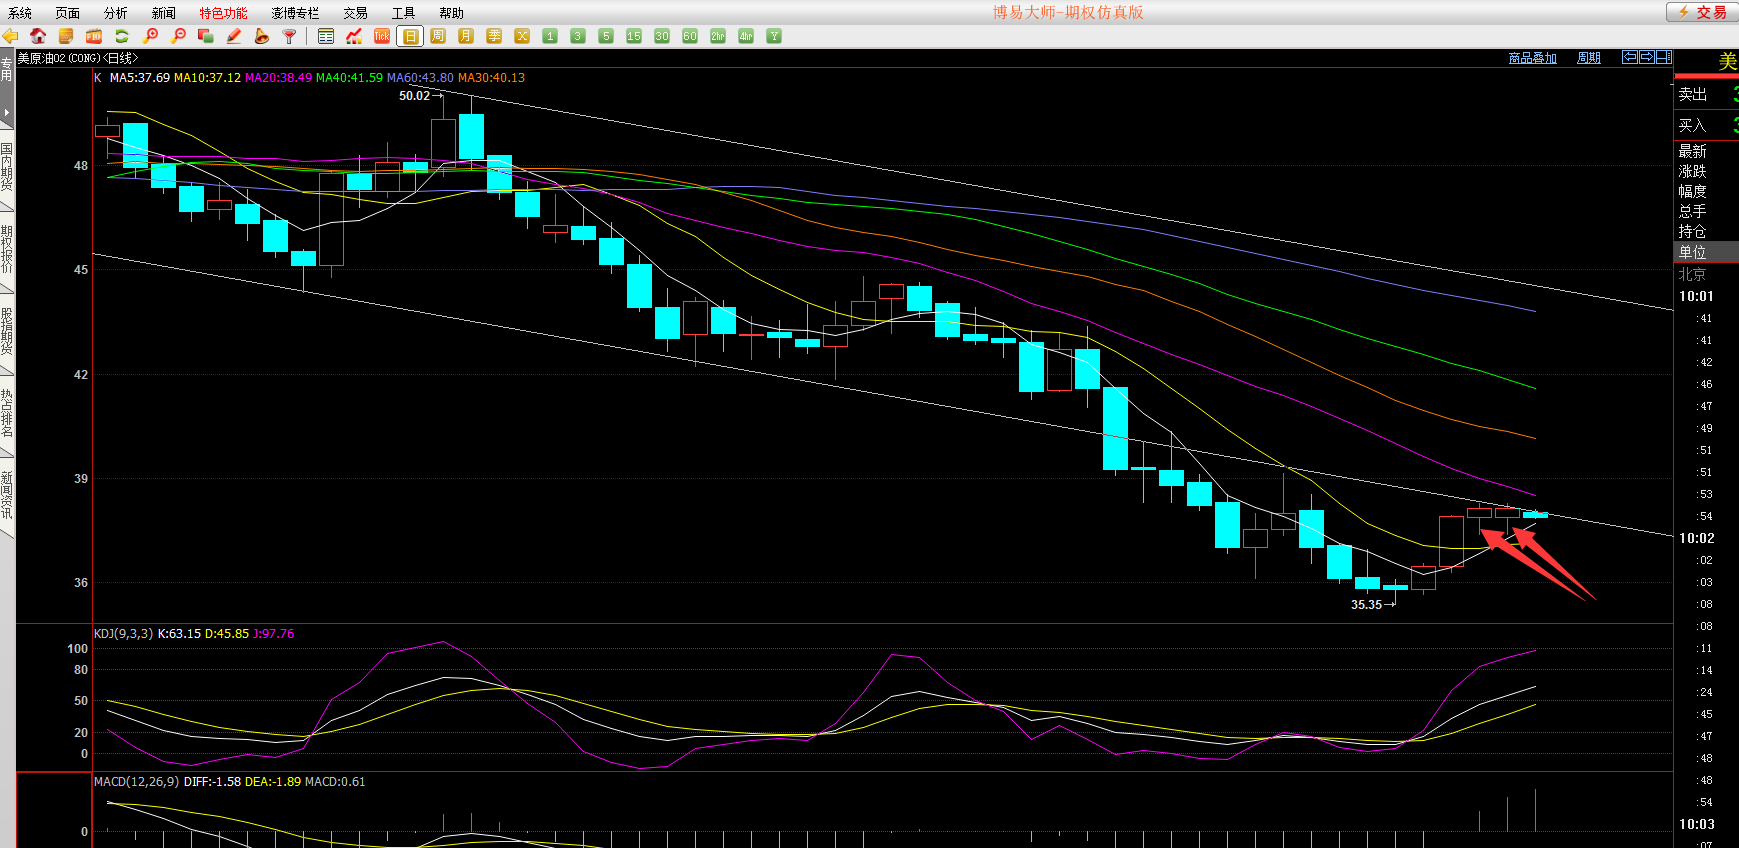Select the 15-minute period button
Image resolution: width=1739 pixels, height=848 pixels.
(634, 36)
